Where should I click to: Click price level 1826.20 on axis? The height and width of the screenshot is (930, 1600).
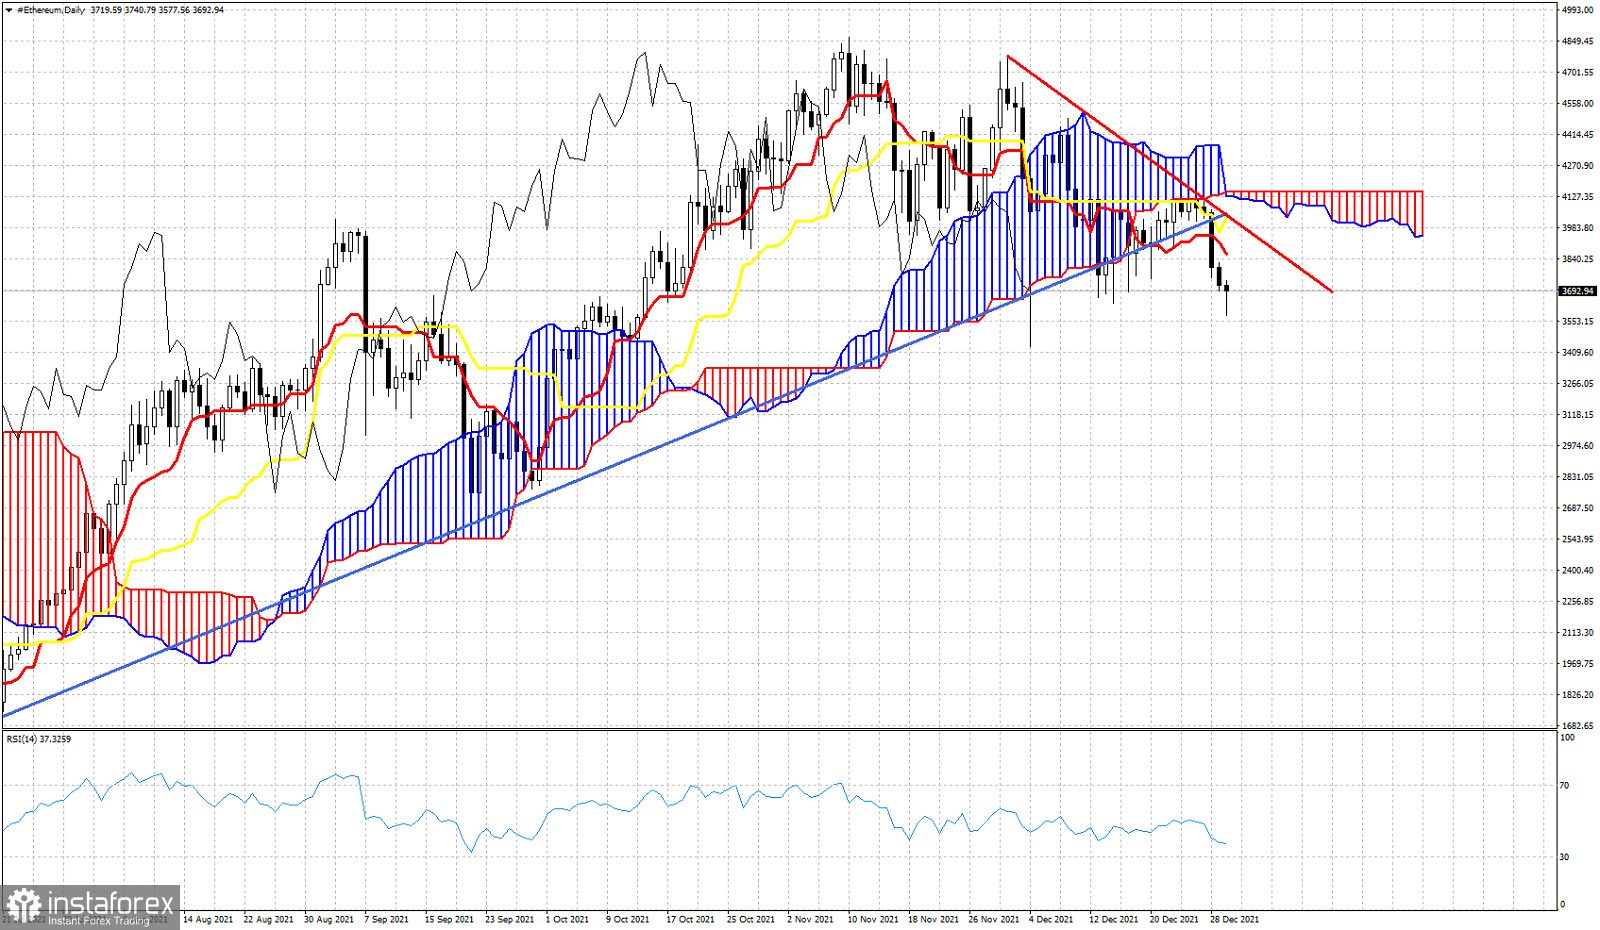click(x=1578, y=694)
